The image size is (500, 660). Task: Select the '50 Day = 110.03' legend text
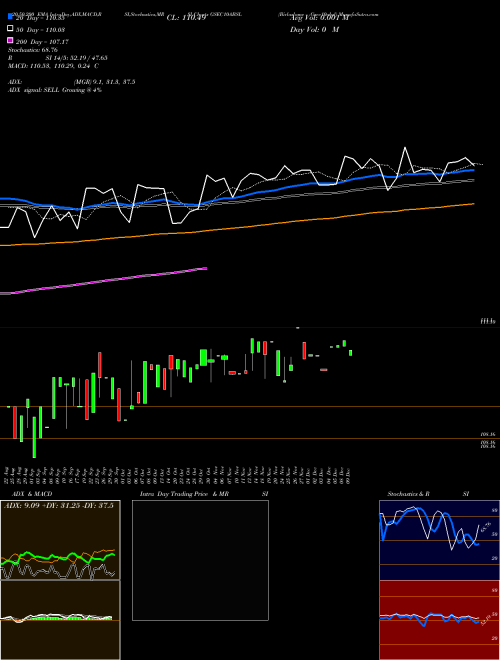pyautogui.click(x=41, y=30)
